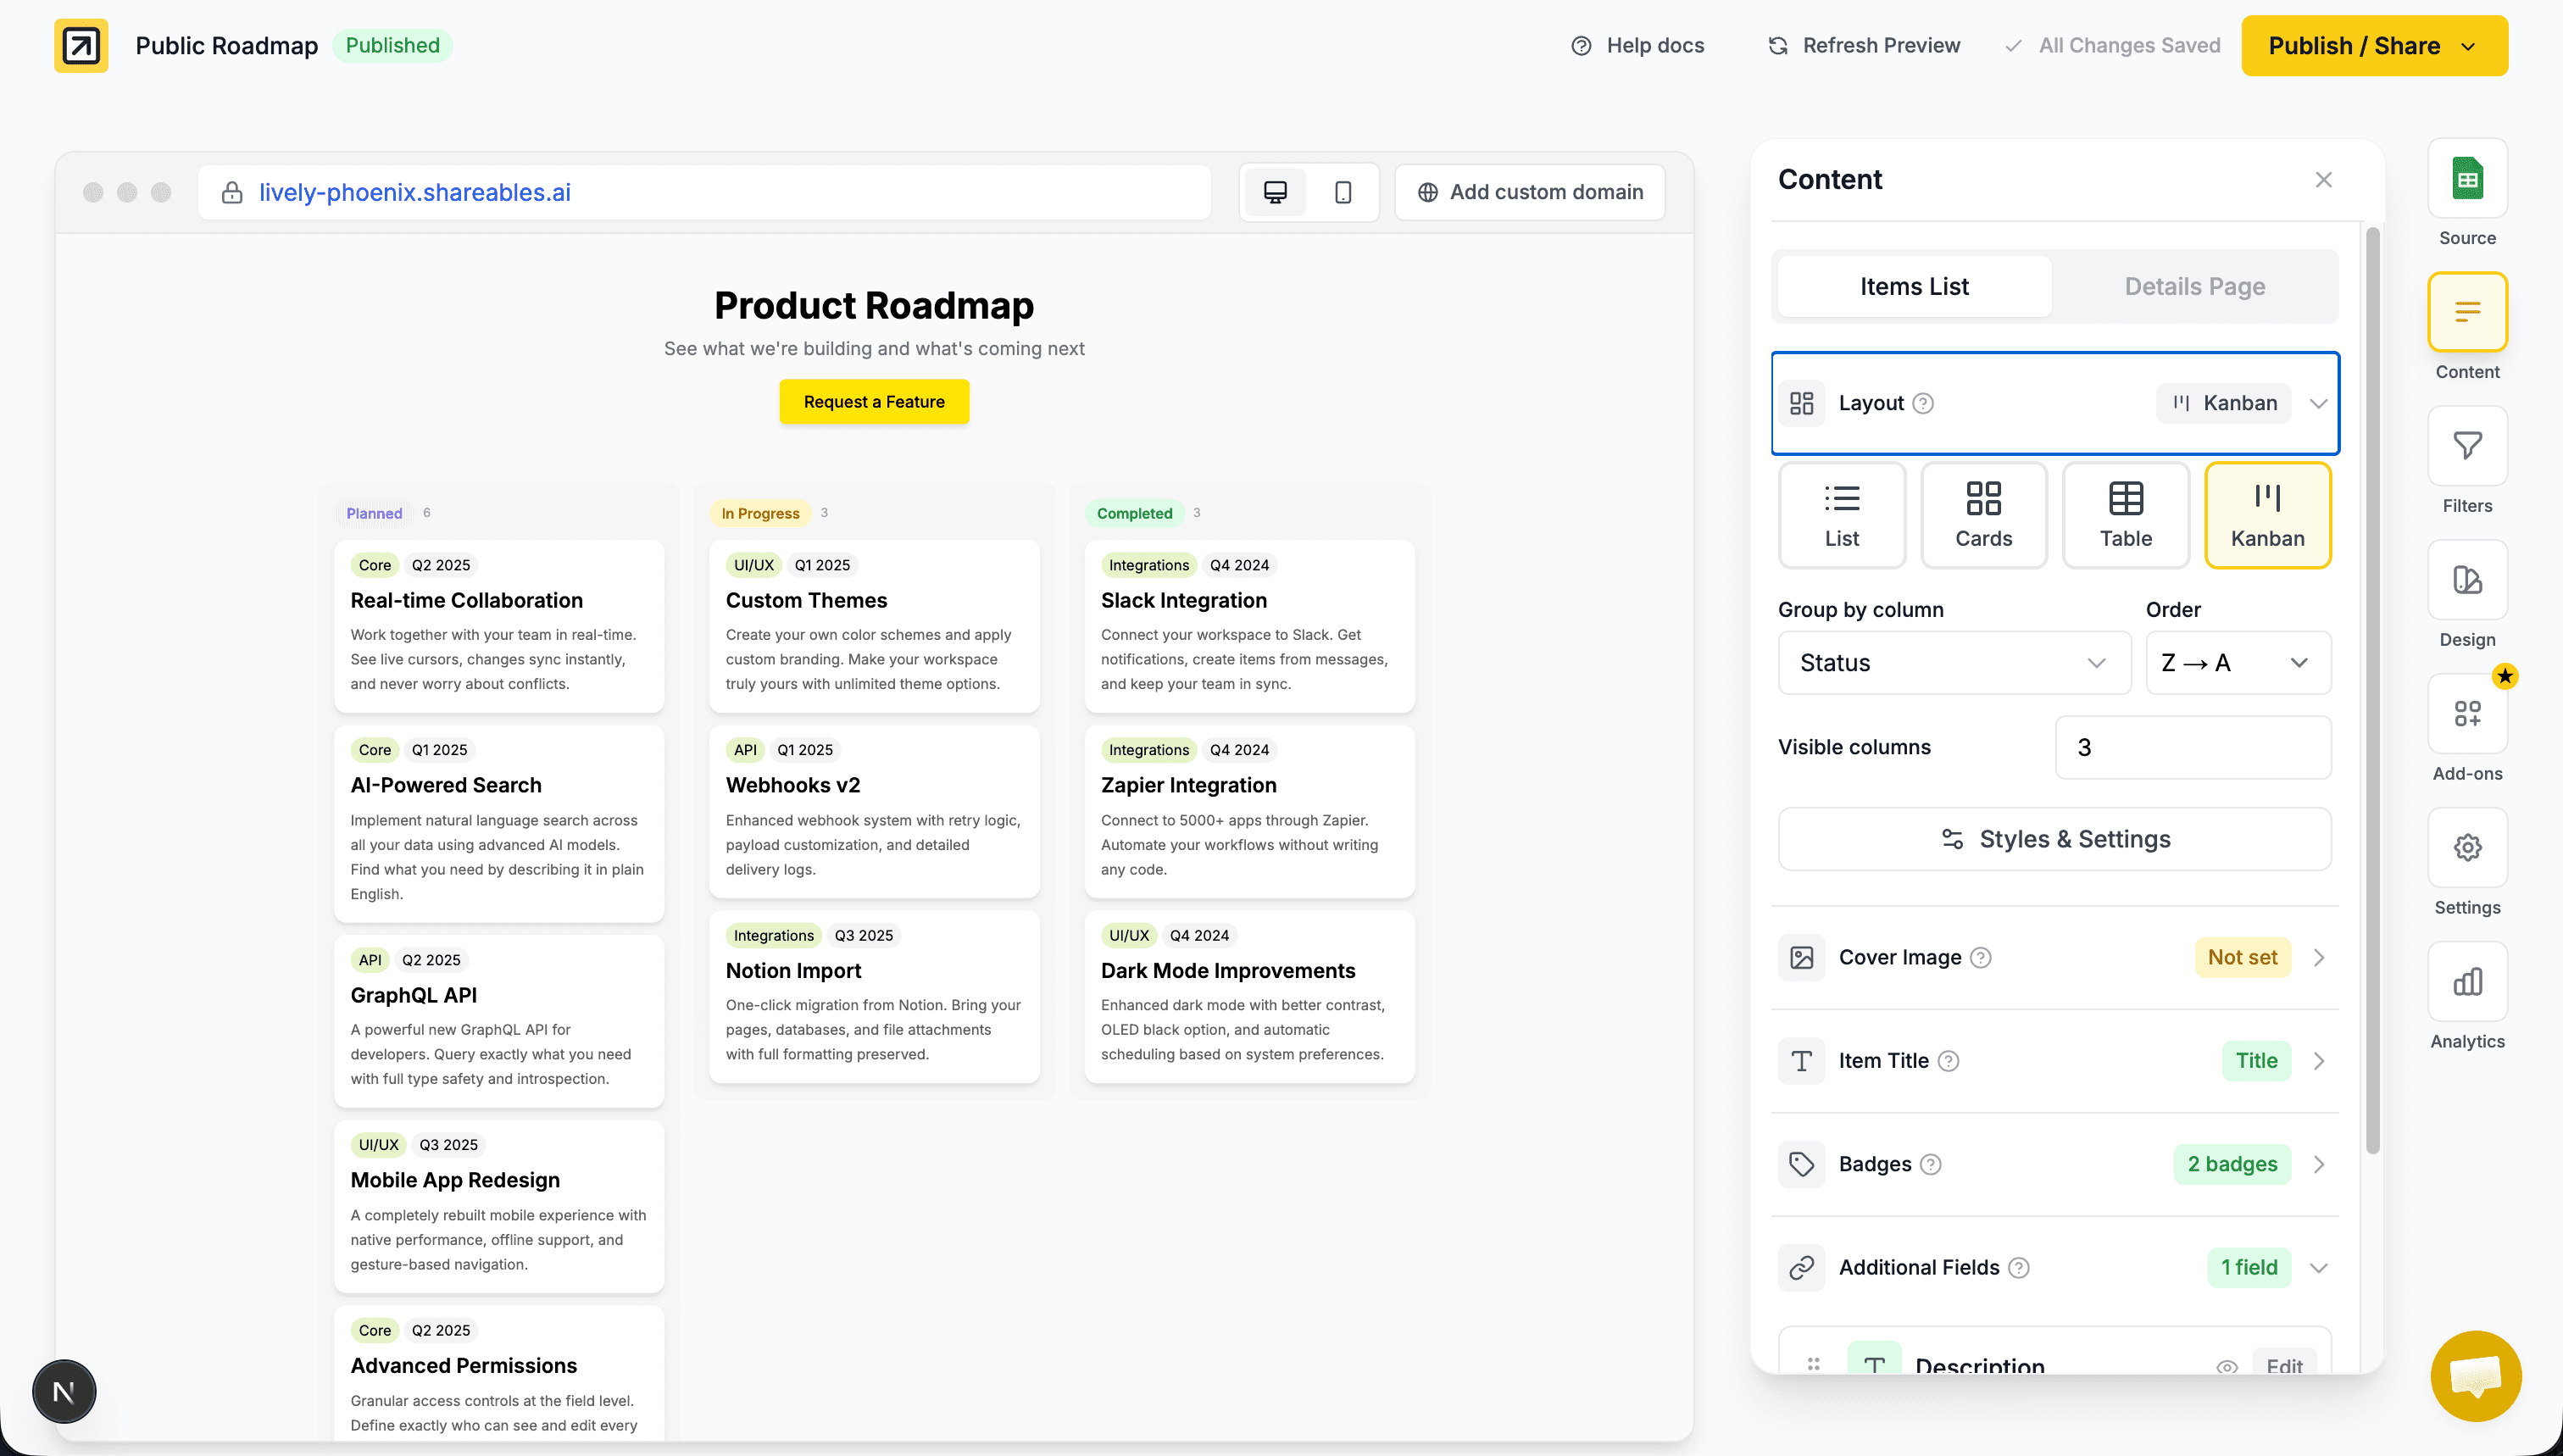Select the List layout

coord(1842,514)
